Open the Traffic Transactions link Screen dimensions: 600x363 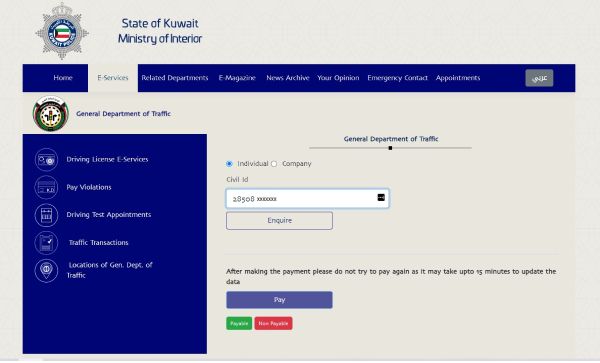98,243
